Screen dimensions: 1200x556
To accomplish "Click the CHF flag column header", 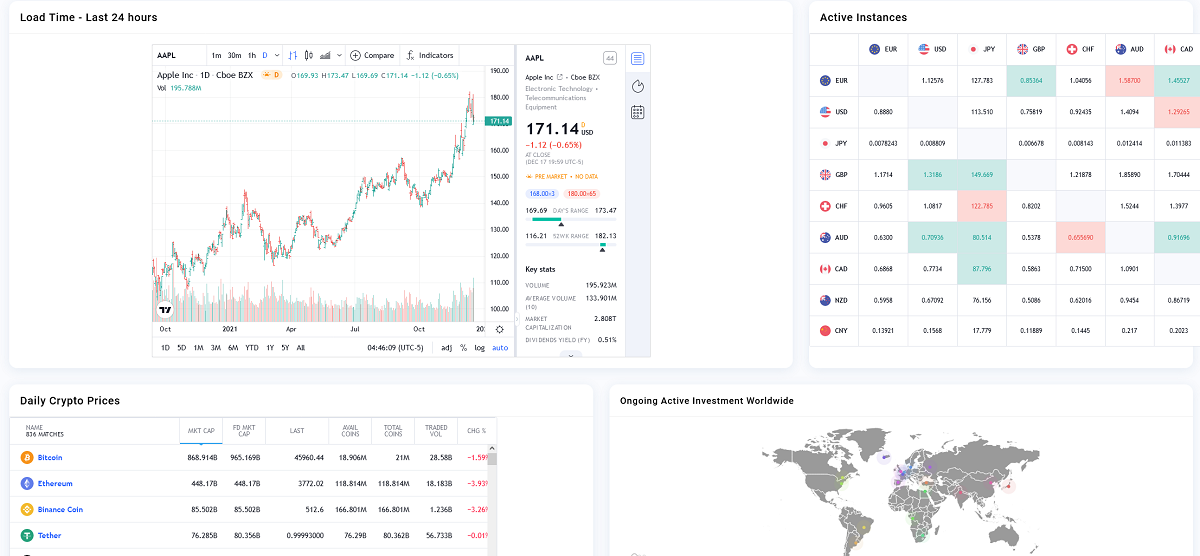I will point(1080,48).
